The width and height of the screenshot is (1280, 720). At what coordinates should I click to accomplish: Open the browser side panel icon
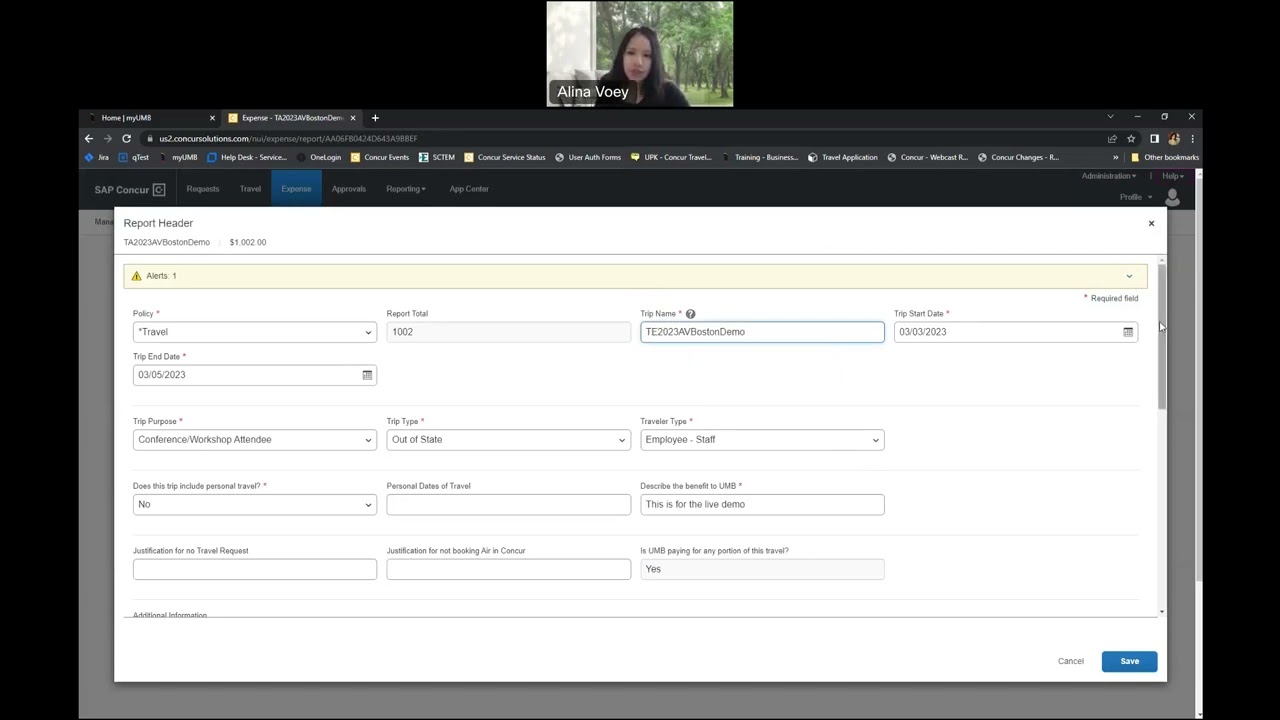tap(1154, 139)
